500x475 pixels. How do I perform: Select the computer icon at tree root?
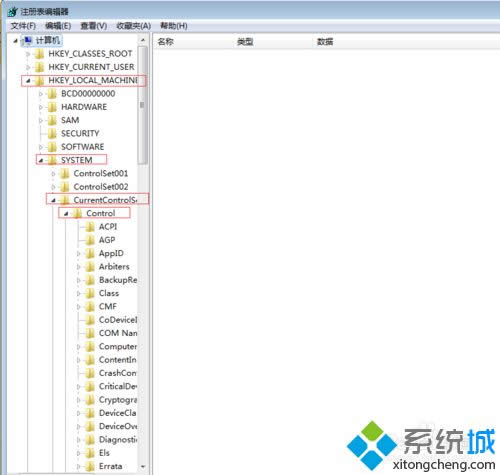[28, 41]
